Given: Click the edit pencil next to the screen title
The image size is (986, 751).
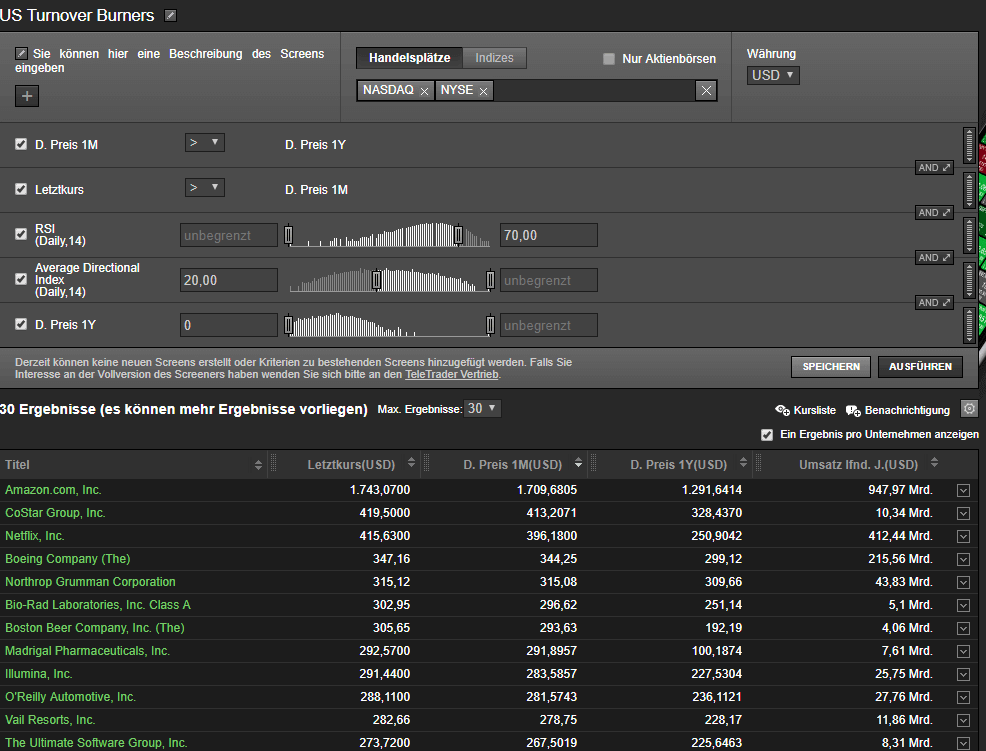Looking at the screenshot, I should 170,15.
